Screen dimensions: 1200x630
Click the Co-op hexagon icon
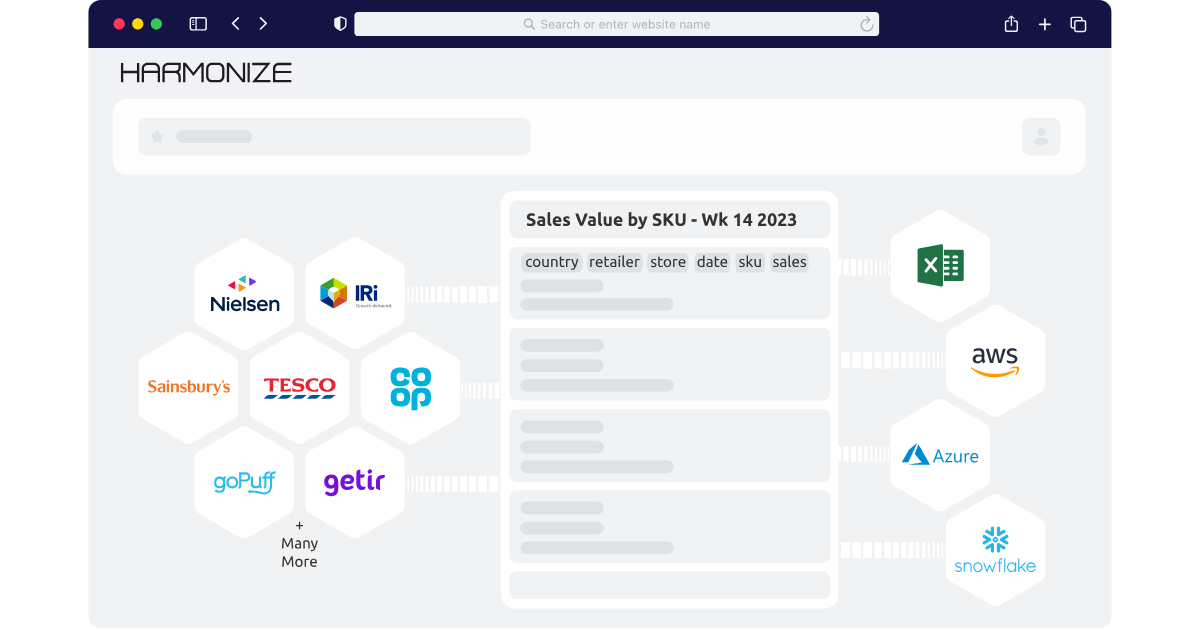(x=410, y=386)
